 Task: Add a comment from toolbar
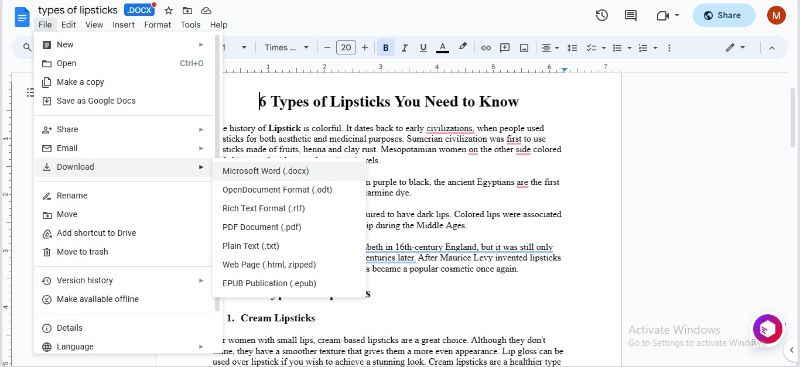point(505,48)
